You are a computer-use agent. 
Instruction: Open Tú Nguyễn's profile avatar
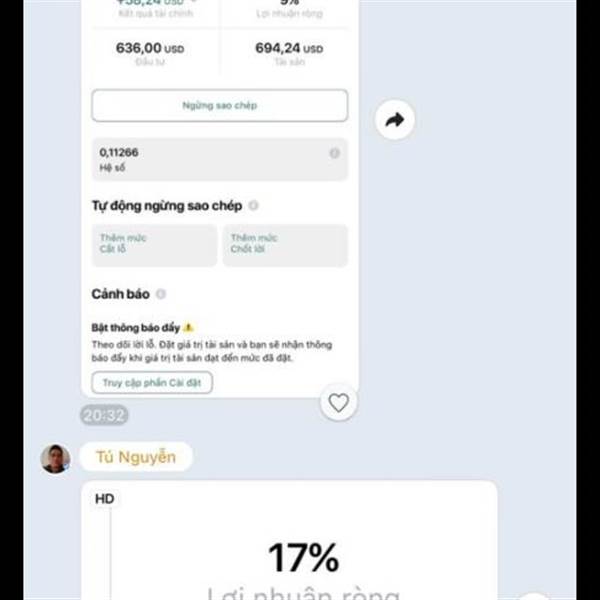point(55,458)
